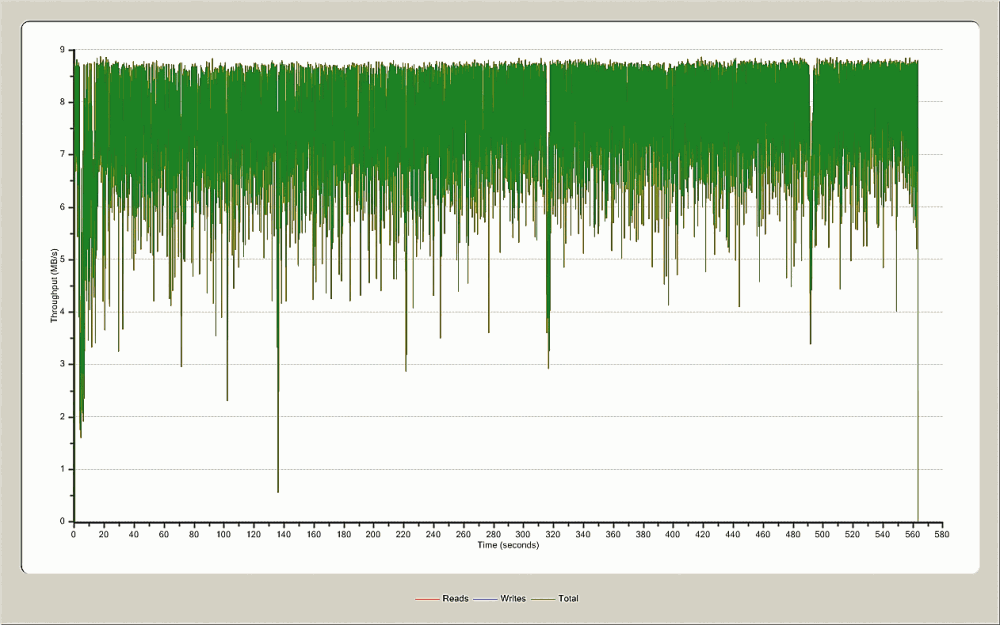Screen dimensions: 1000x625
Task: Click the 9 MB/s label on the y-axis
Action: (62, 49)
